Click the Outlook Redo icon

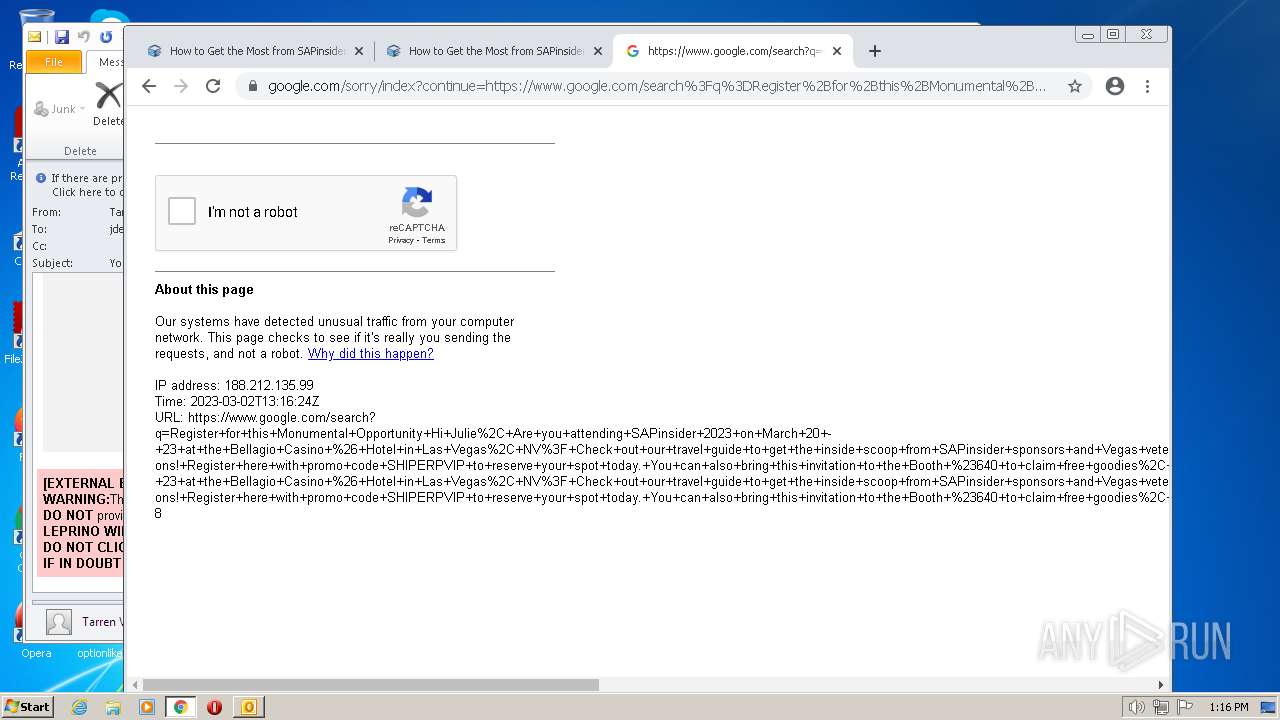tap(106, 37)
